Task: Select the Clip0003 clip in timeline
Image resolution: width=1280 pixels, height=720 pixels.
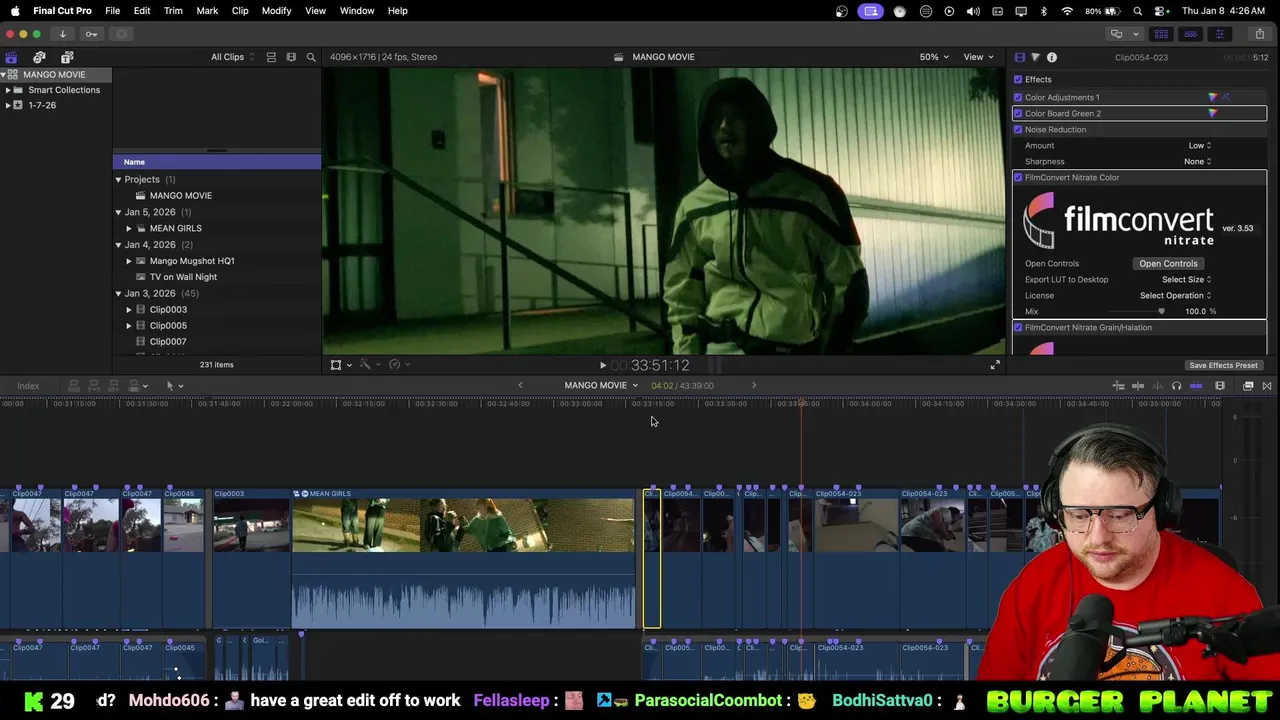Action: click(251, 559)
